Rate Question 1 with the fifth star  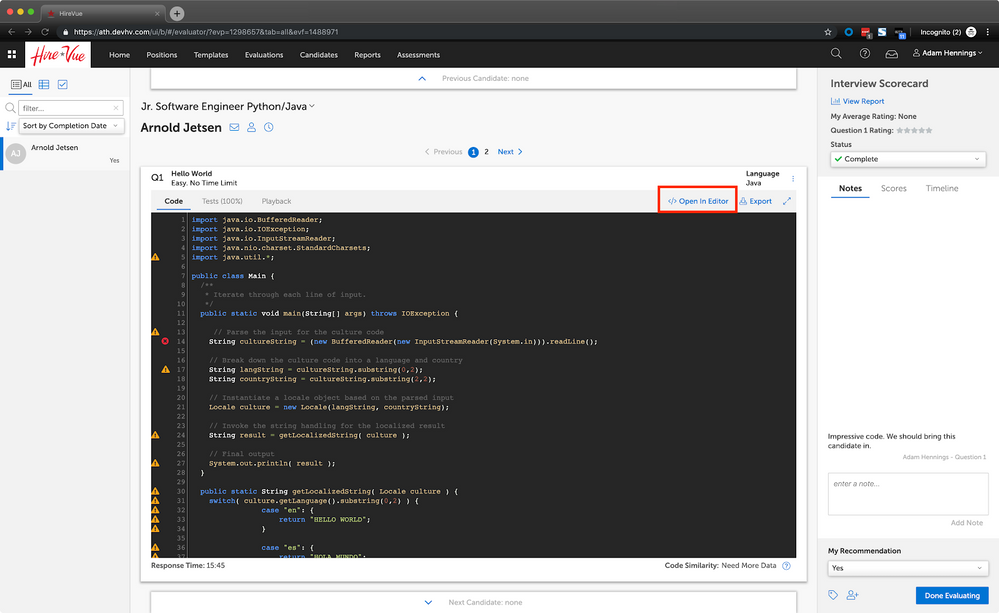pos(929,130)
